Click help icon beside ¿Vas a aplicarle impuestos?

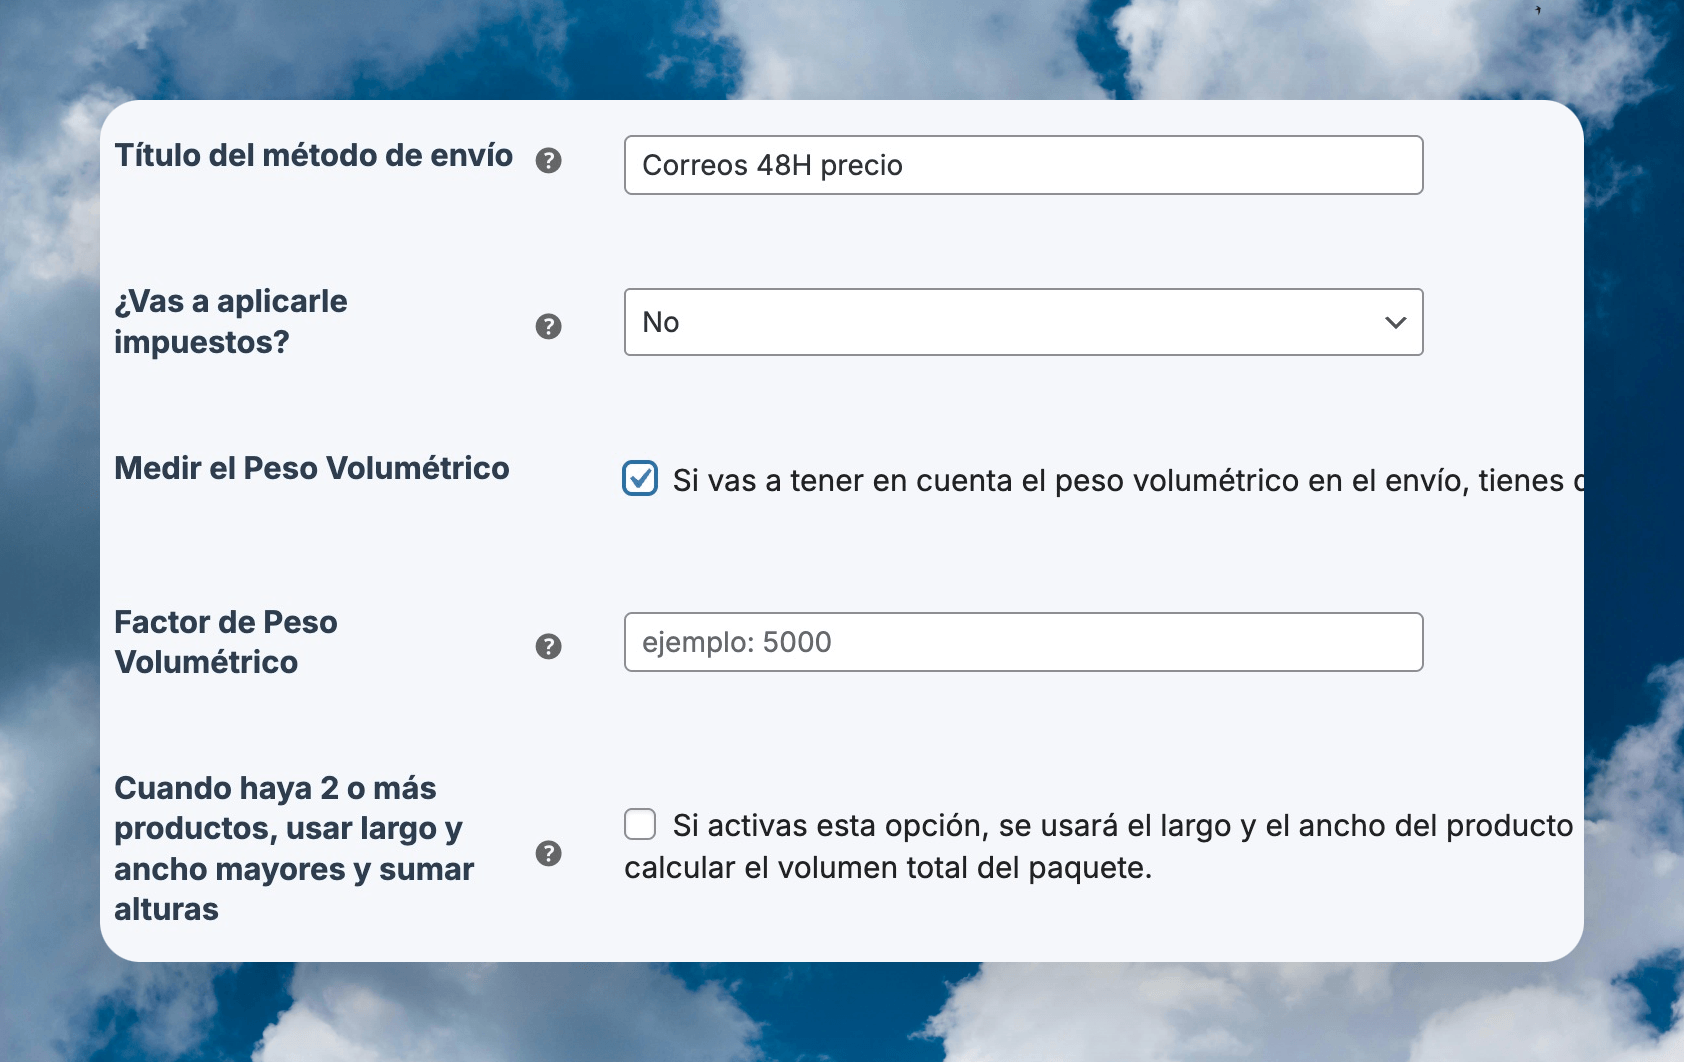pyautogui.click(x=548, y=326)
